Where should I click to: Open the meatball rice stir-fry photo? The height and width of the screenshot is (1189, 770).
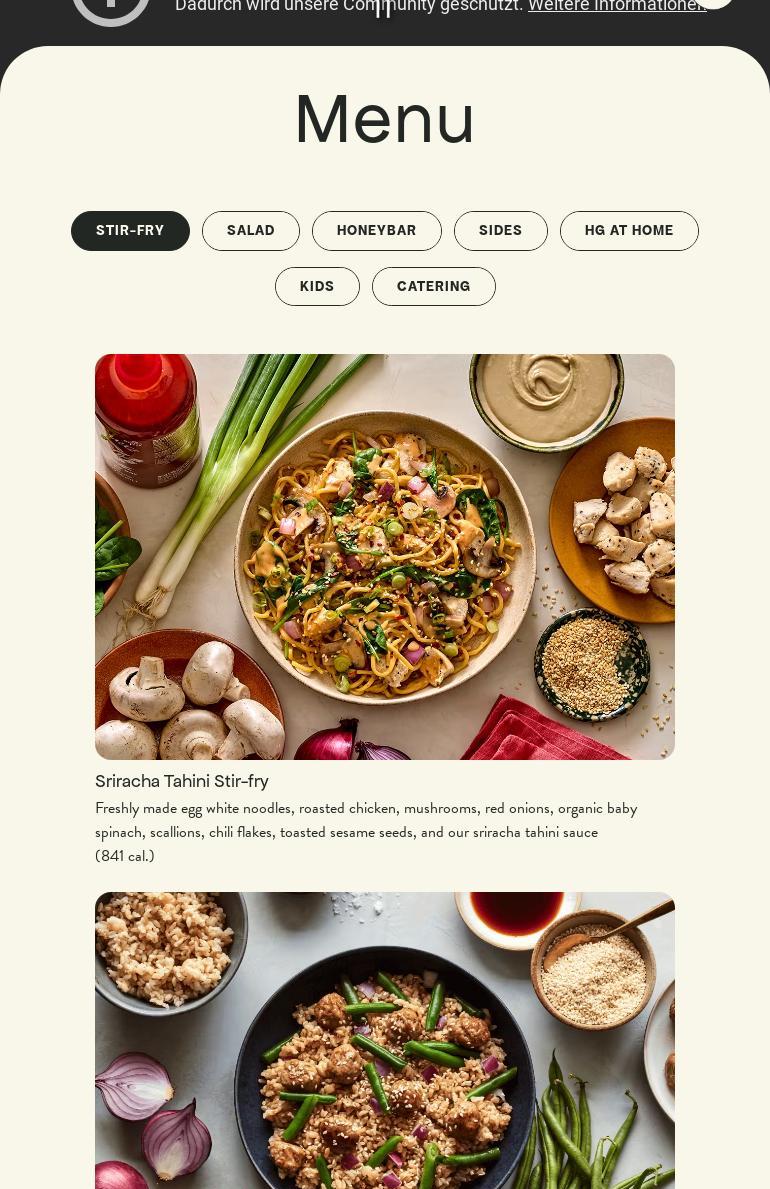[385, 1040]
